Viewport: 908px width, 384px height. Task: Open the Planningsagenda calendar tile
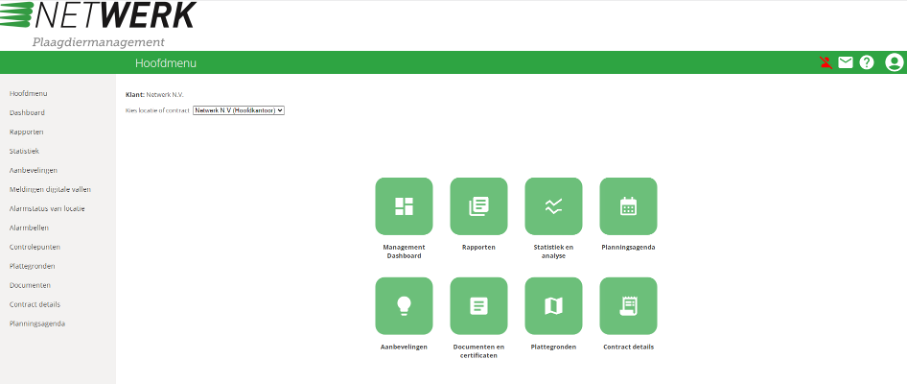[628, 206]
